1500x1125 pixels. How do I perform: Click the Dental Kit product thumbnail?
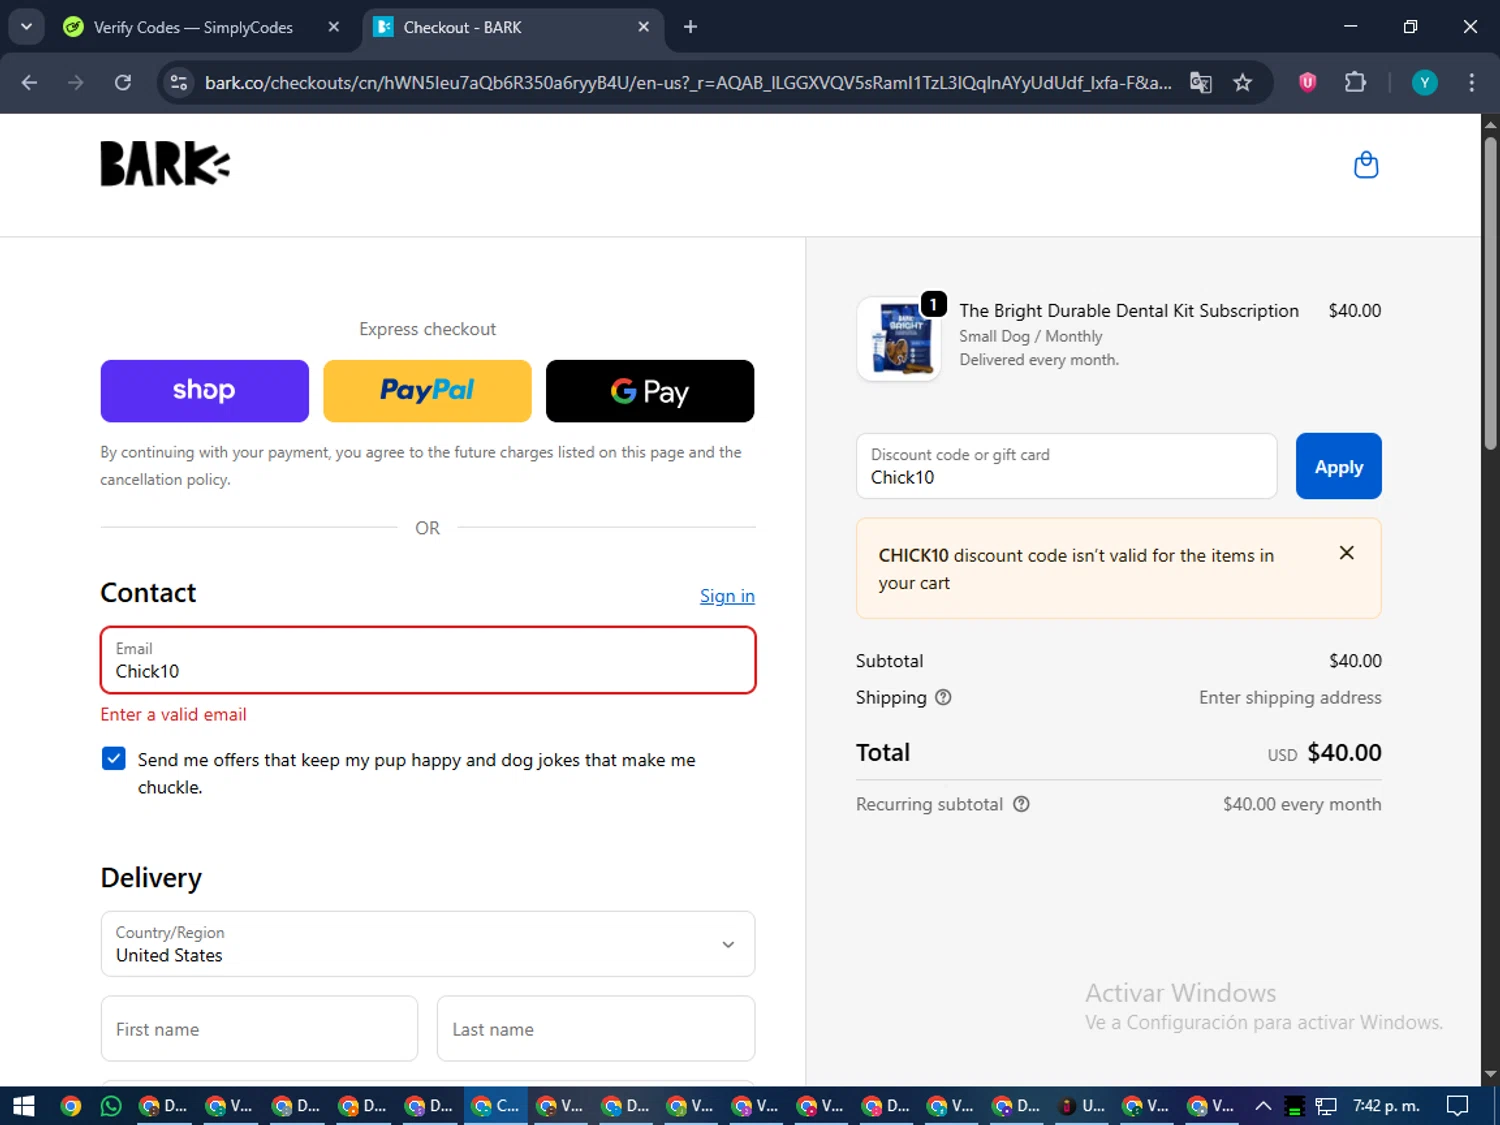(899, 339)
